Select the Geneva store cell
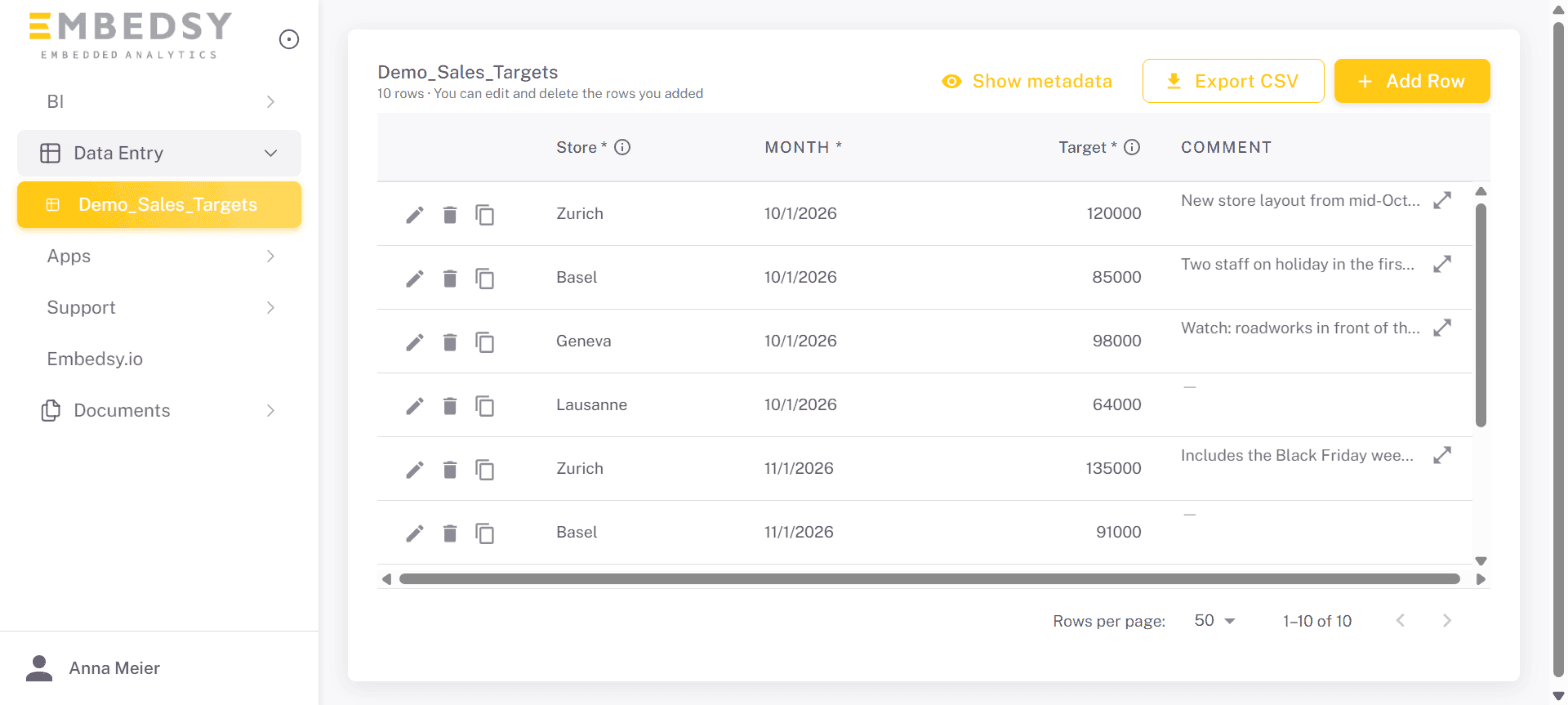Viewport: 1568px width, 705px height. pos(583,341)
